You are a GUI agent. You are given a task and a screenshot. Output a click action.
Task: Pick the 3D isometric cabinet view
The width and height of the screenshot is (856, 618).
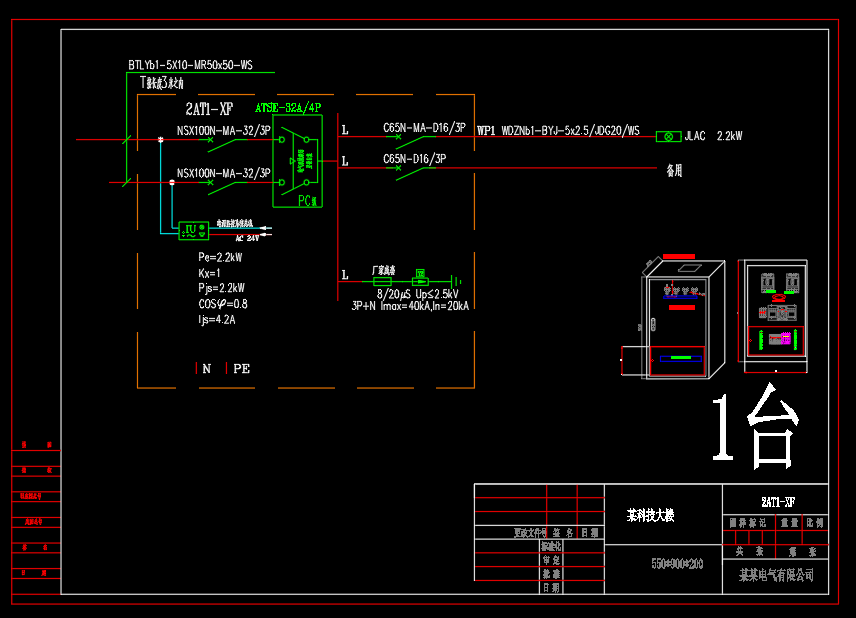(x=683, y=317)
